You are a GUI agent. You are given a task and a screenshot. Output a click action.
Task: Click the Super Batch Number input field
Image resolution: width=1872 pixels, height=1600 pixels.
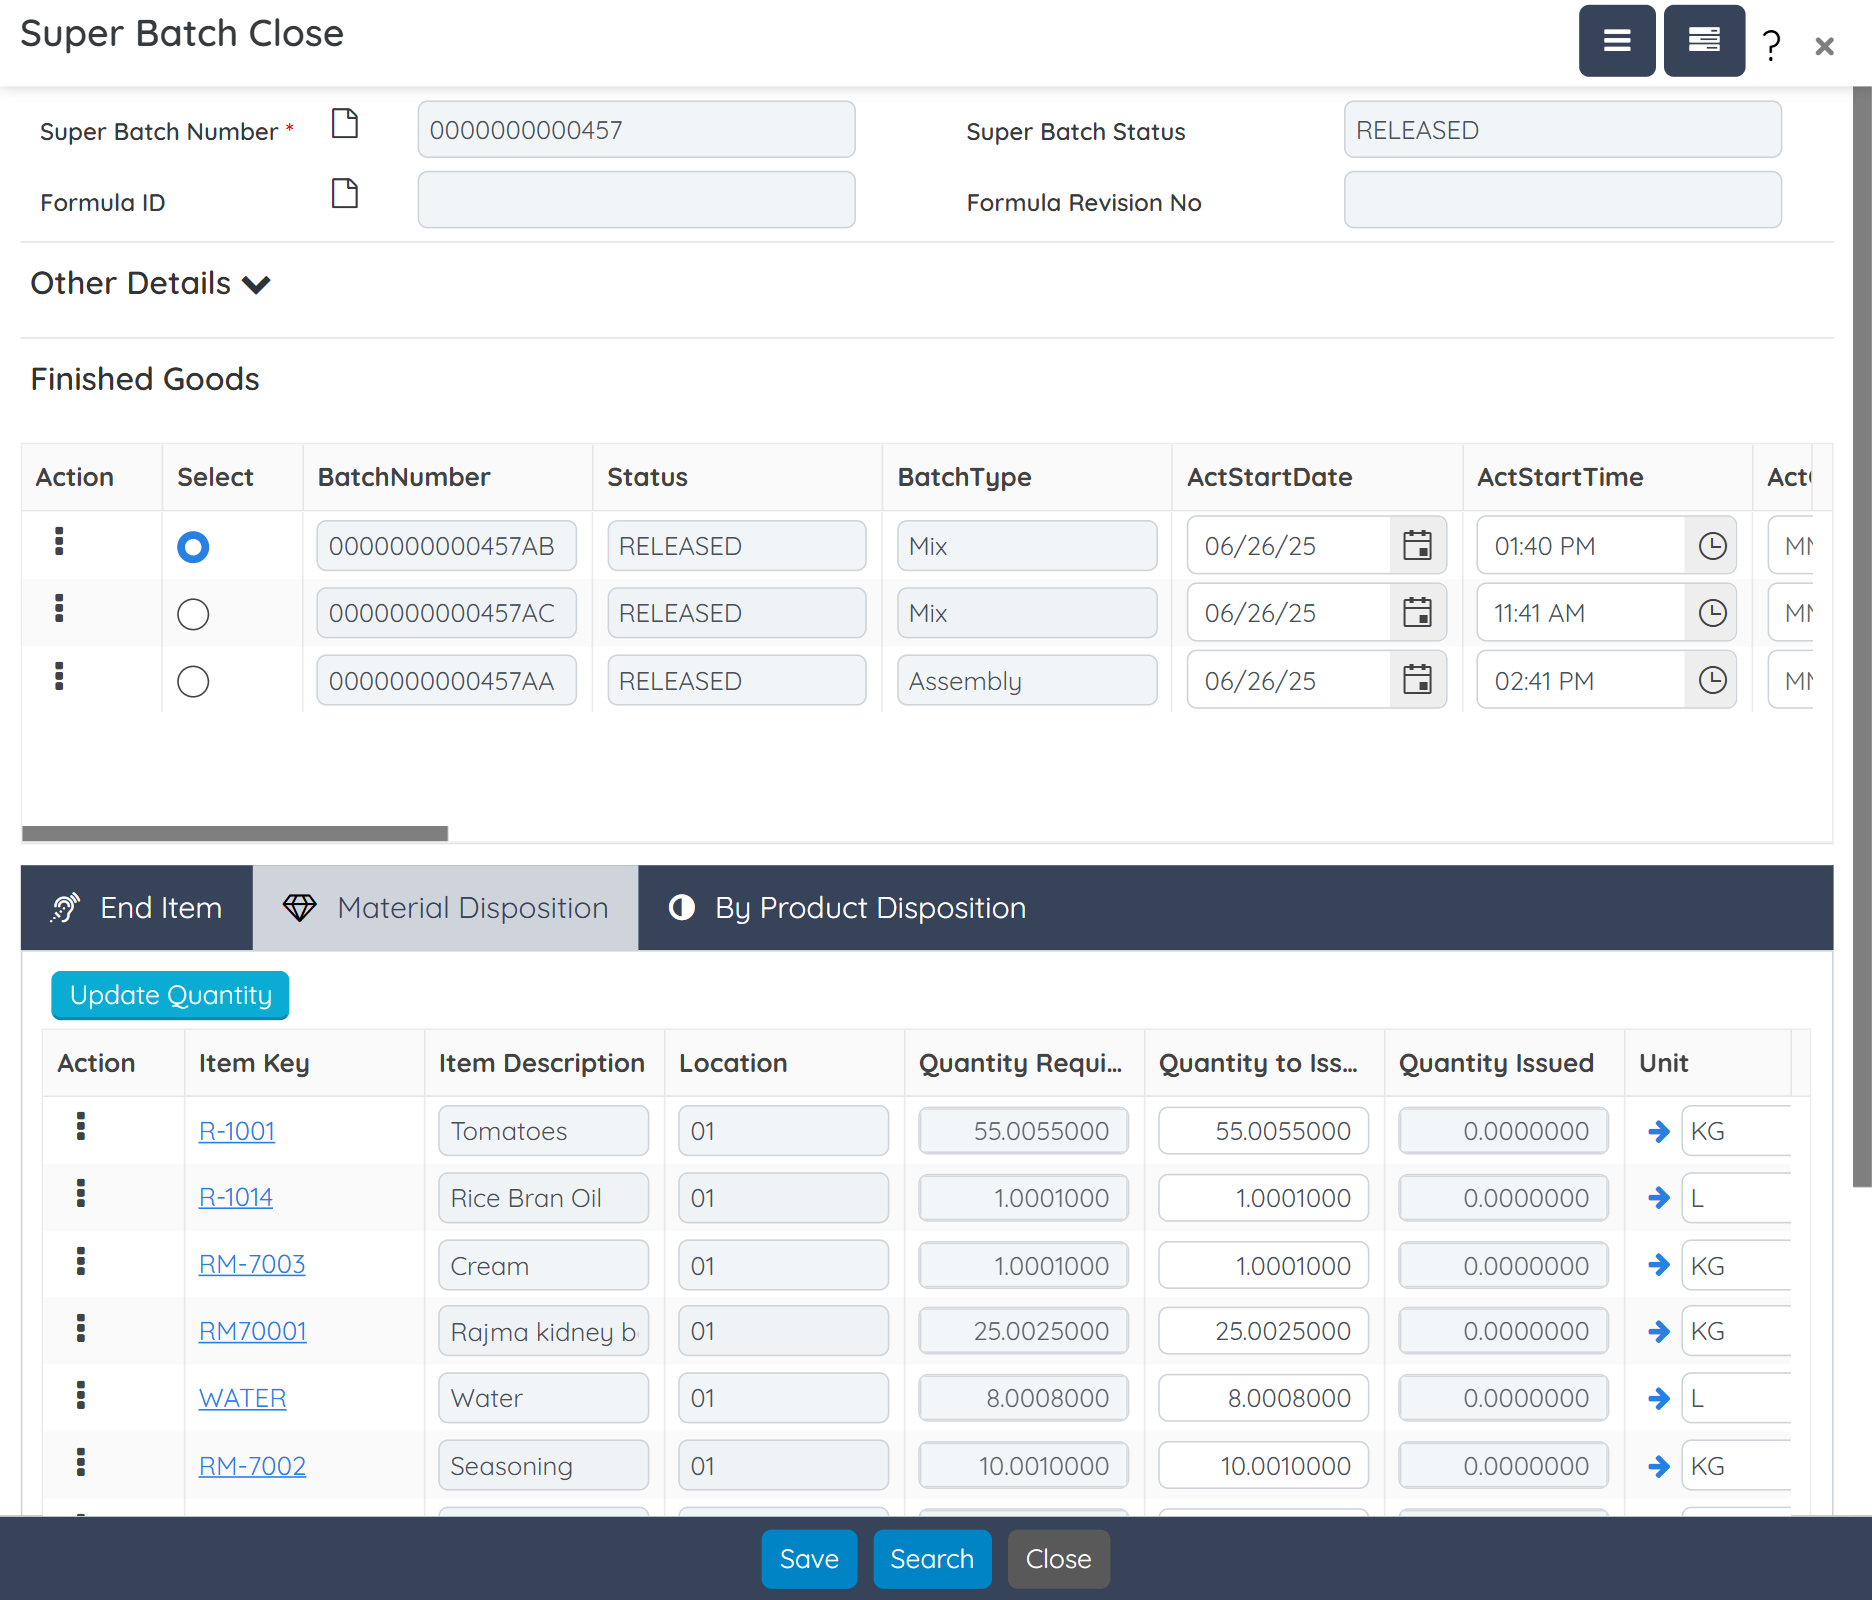click(x=636, y=130)
